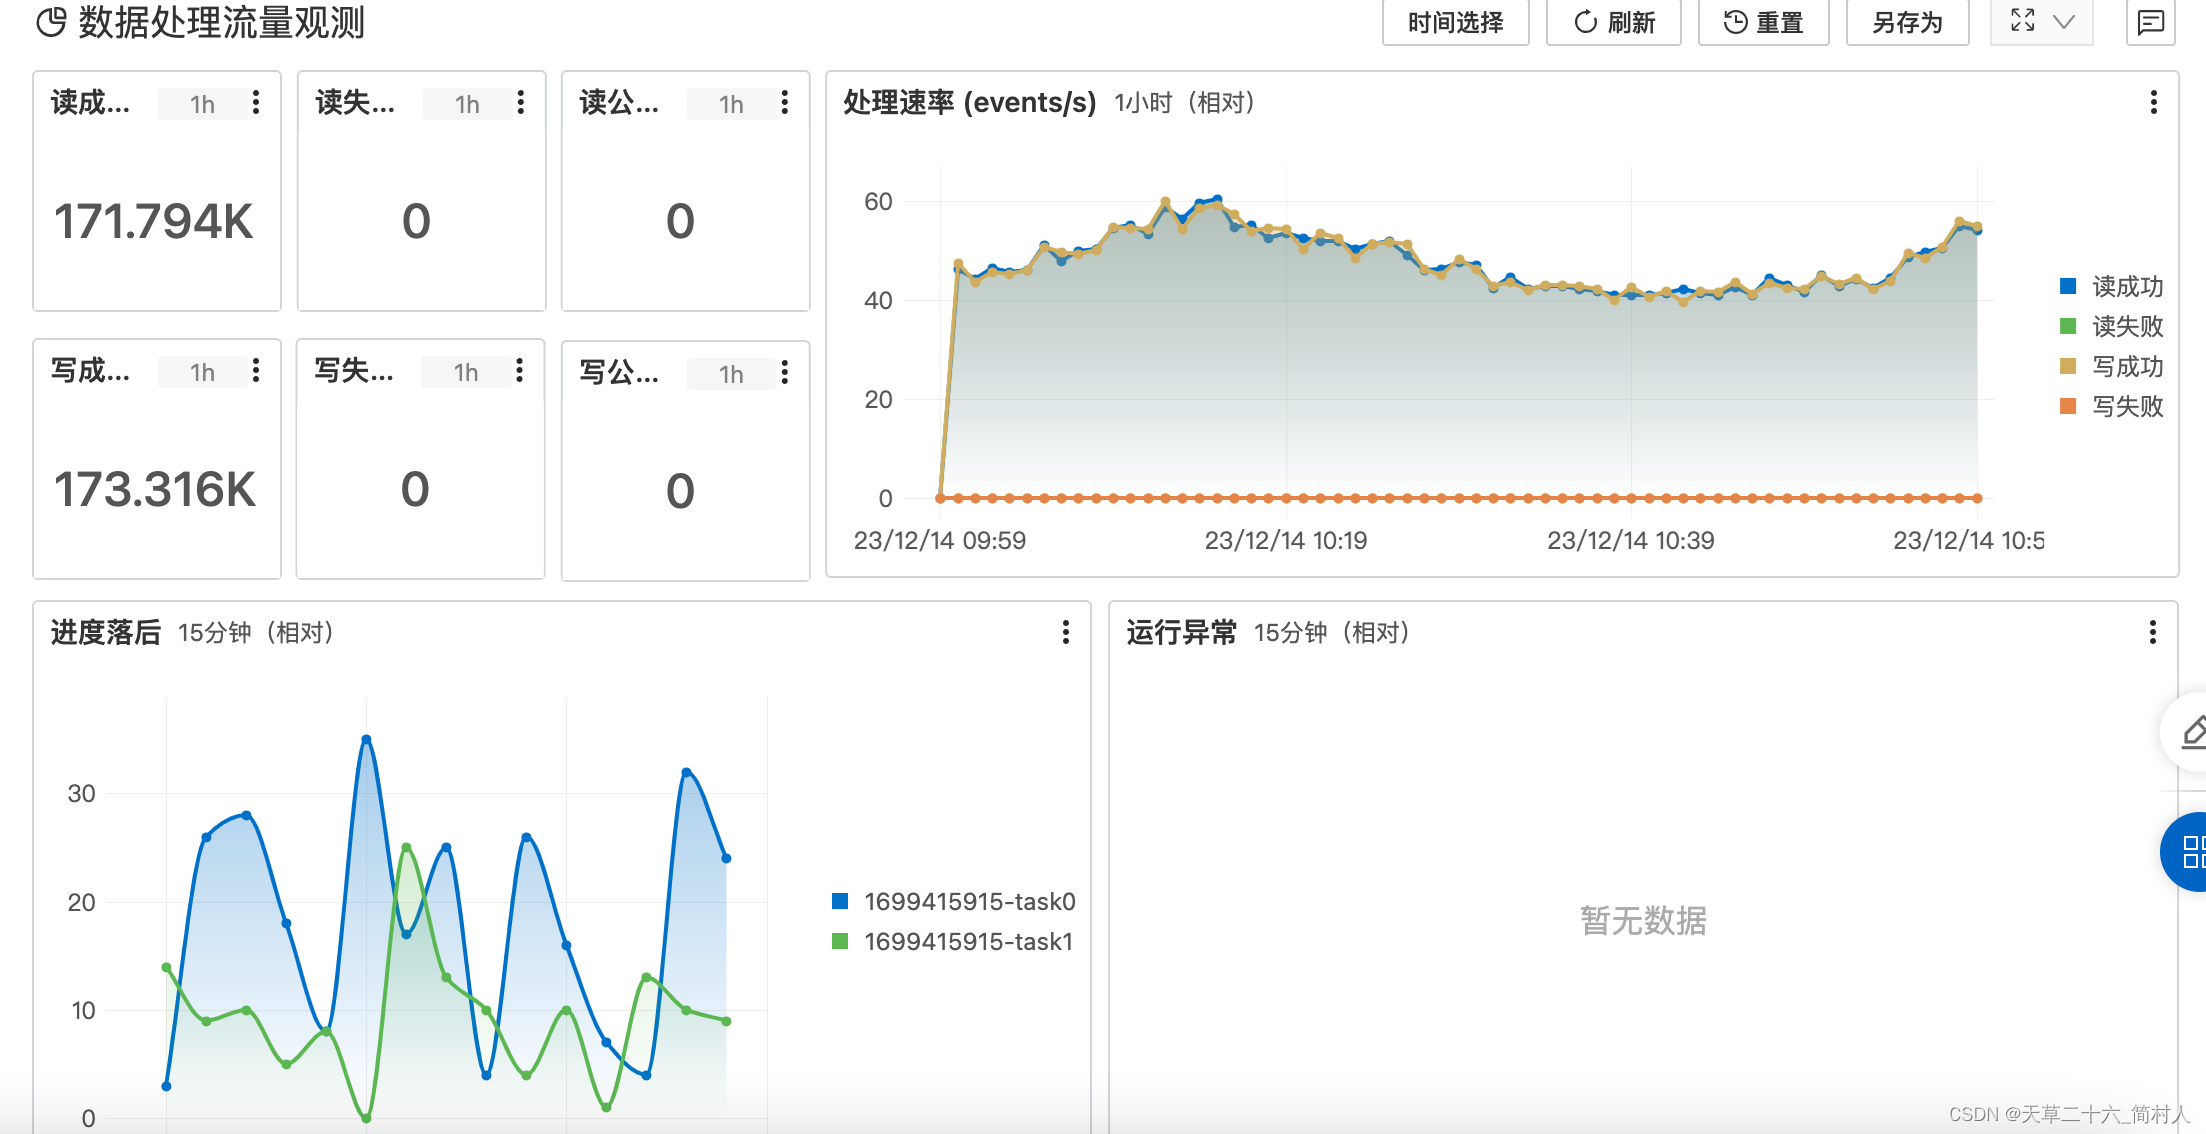Toggle 写失败 legend series
2206x1134 pixels.
tap(2113, 407)
